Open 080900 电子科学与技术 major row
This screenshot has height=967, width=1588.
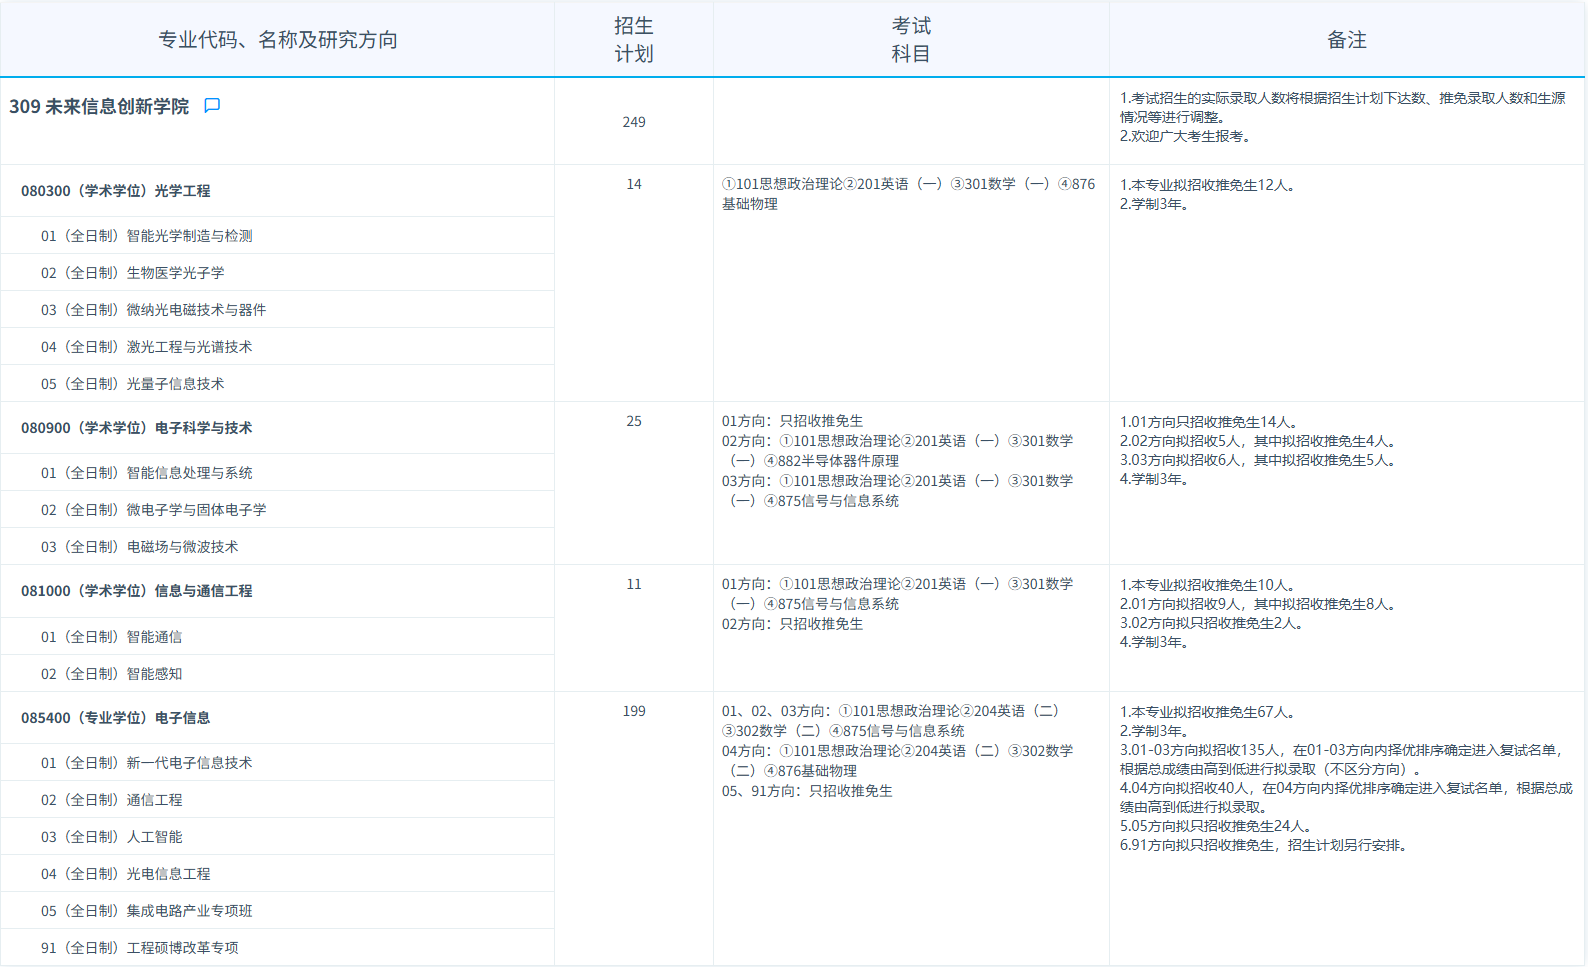(x=137, y=428)
